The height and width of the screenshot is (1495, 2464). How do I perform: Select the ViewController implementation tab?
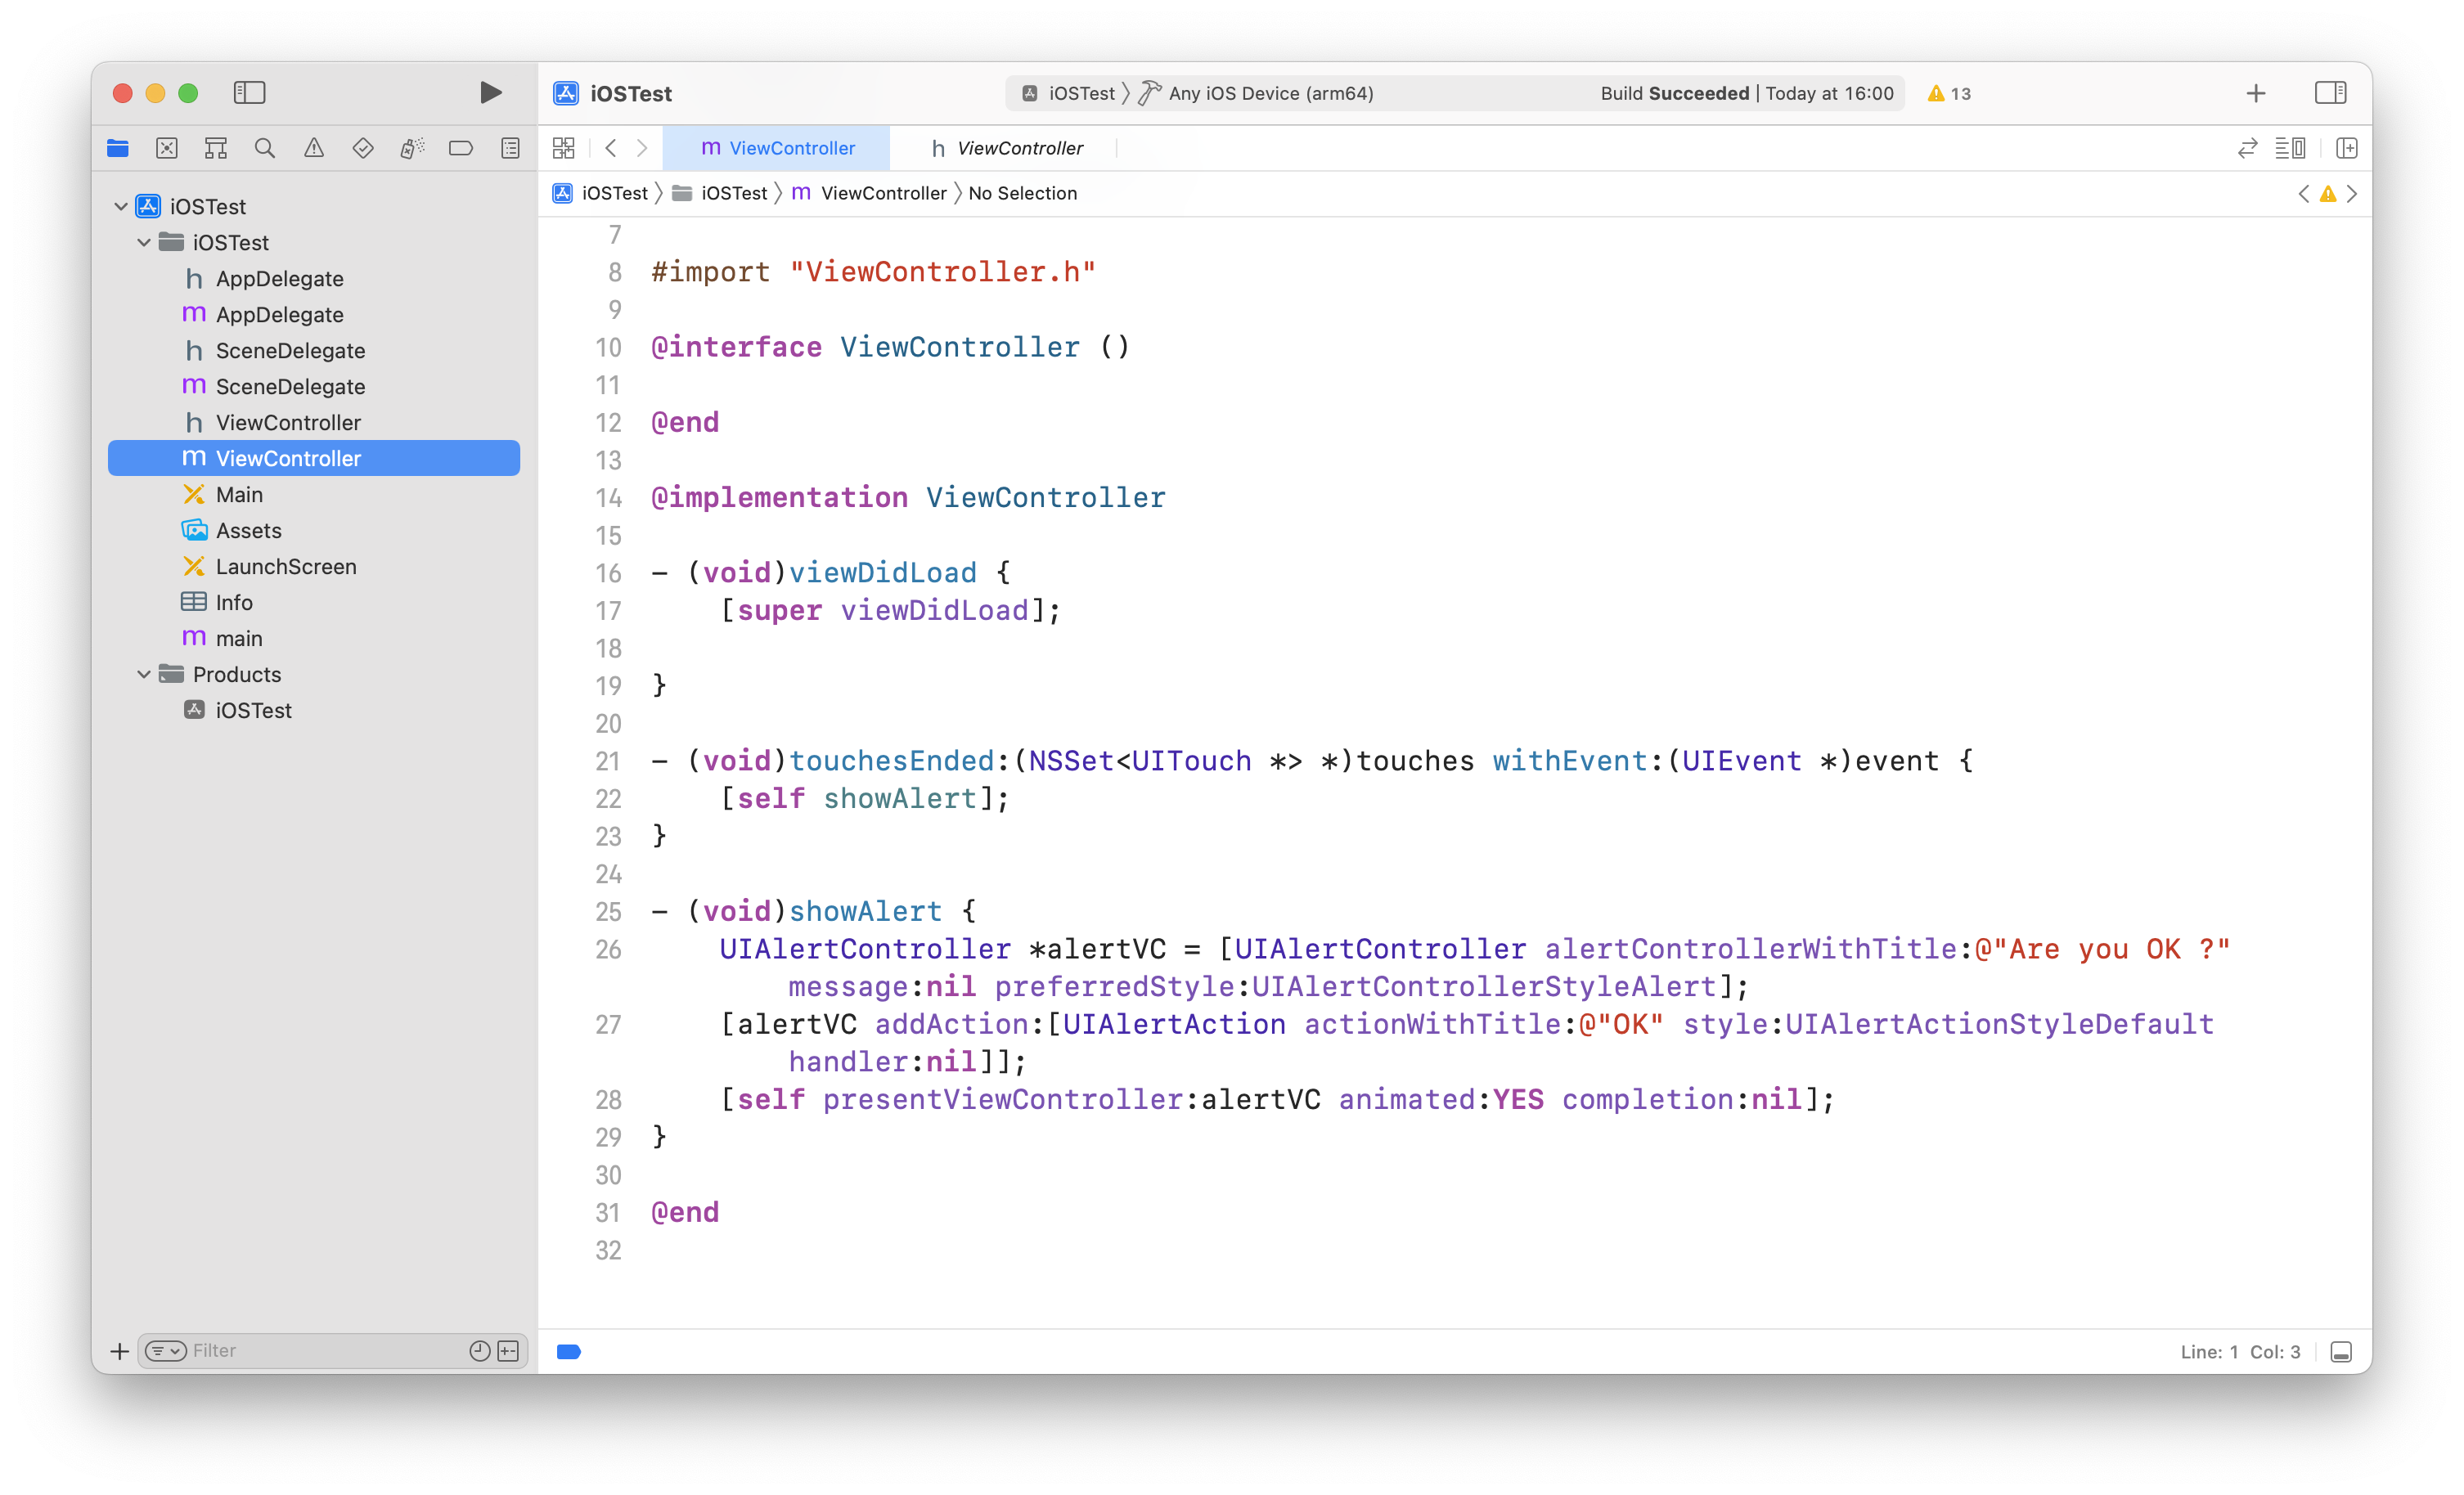[777, 148]
